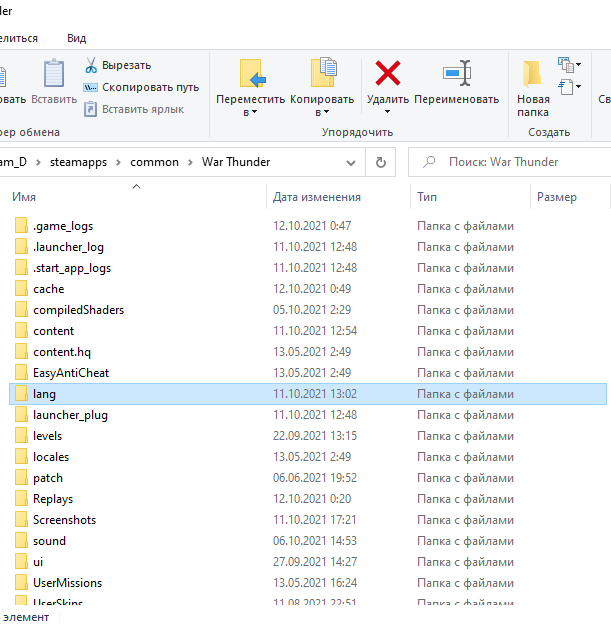Click War Thunder breadcrumb segment
611x626 pixels.
coord(236,162)
